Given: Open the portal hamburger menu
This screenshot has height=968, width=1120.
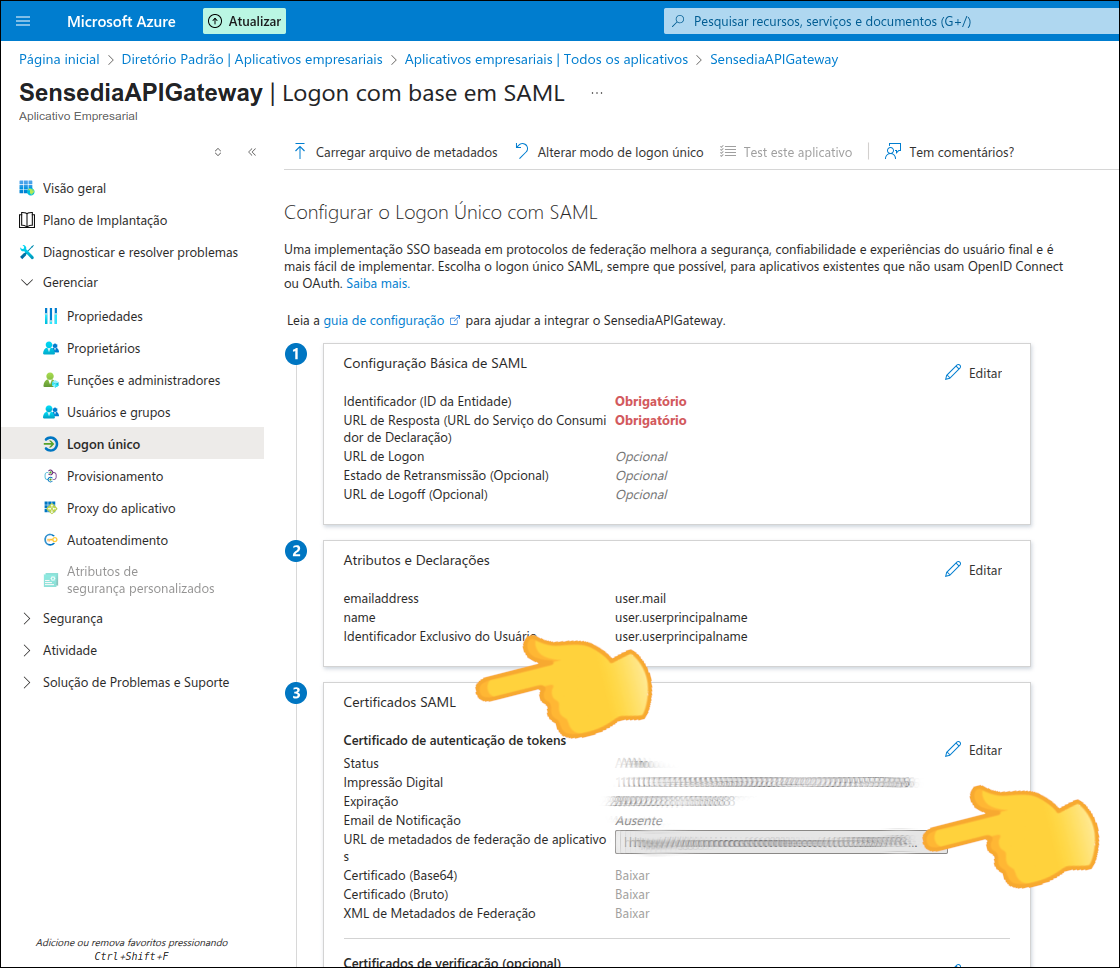Looking at the screenshot, I should (x=22, y=20).
